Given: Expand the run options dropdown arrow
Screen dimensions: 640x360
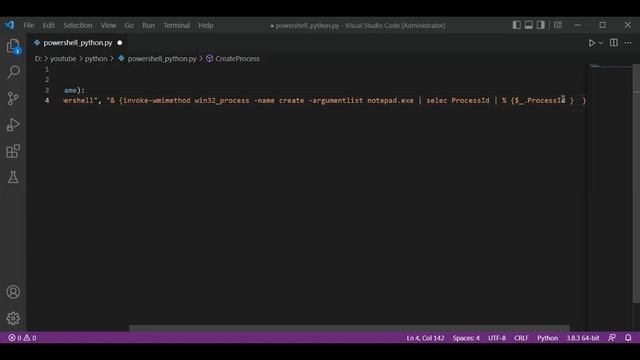Looking at the screenshot, I should 600,43.
